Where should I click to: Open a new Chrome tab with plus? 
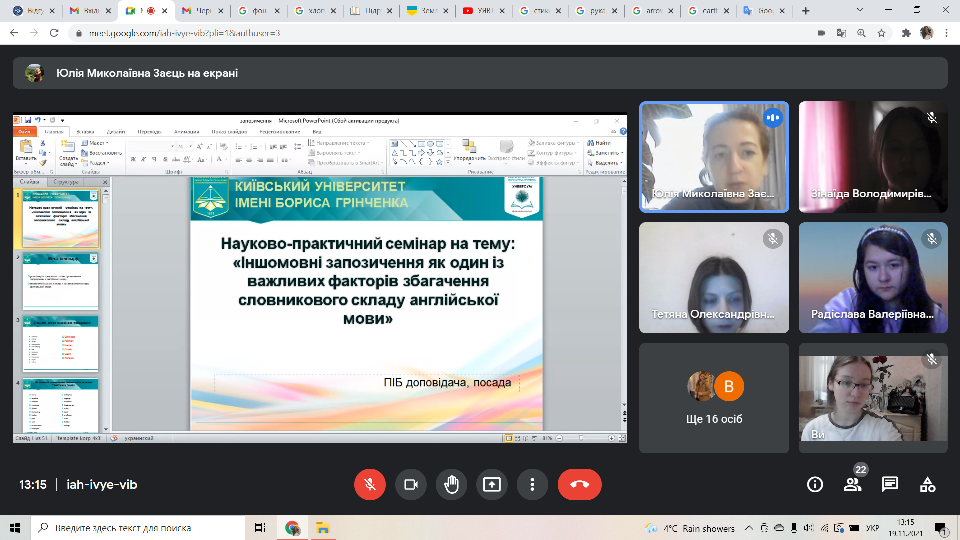click(x=806, y=11)
